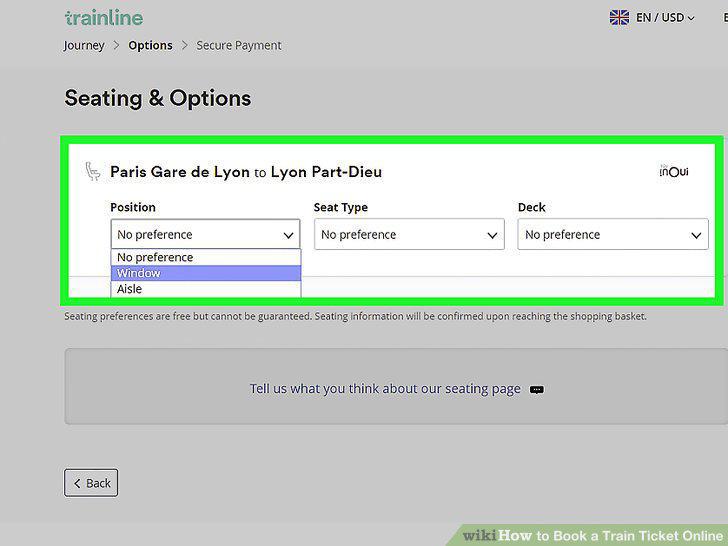Viewport: 728px width, 546px height.
Task: Click the Position dropdown chevron arrow
Action: click(x=288, y=235)
